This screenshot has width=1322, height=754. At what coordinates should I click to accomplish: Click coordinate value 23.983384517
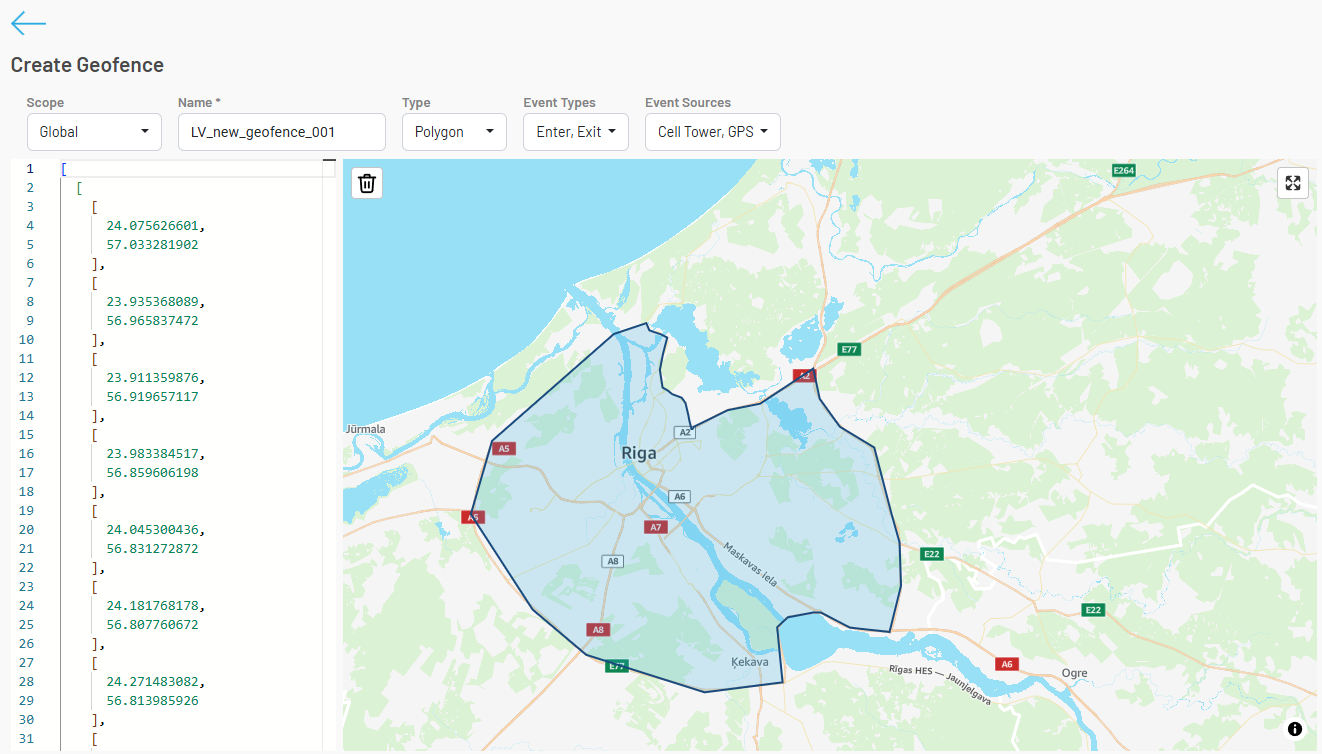(x=155, y=454)
